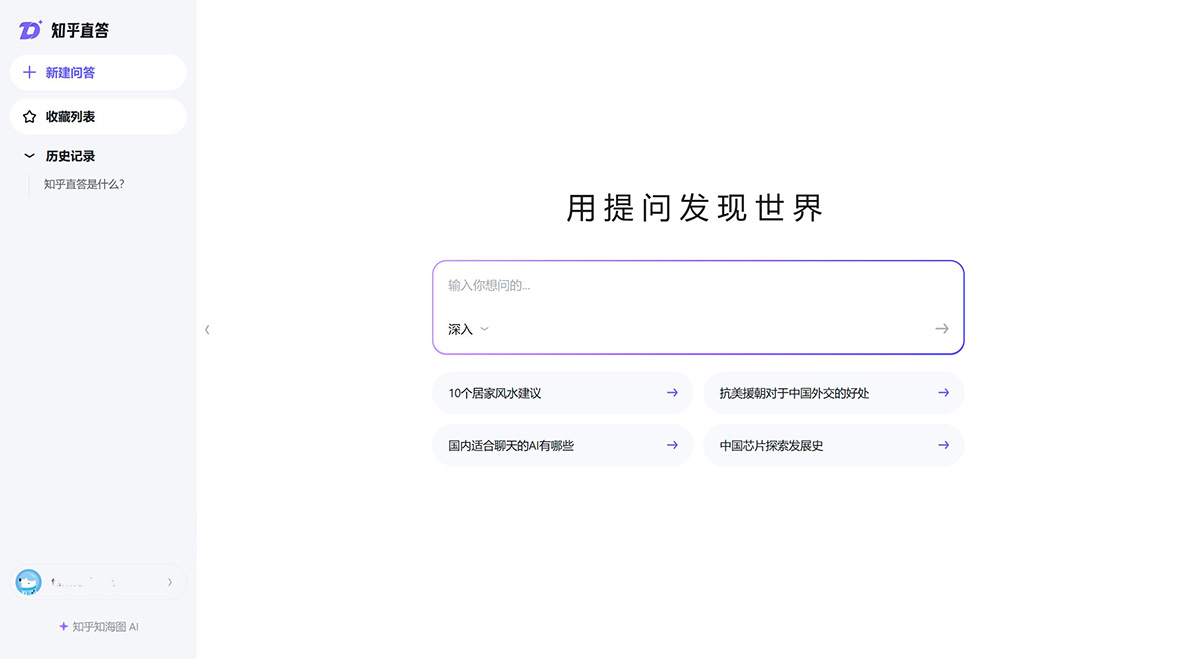The height and width of the screenshot is (659, 1200).
Task: Expand the user profile with the right chevron
Action: [x=170, y=581]
